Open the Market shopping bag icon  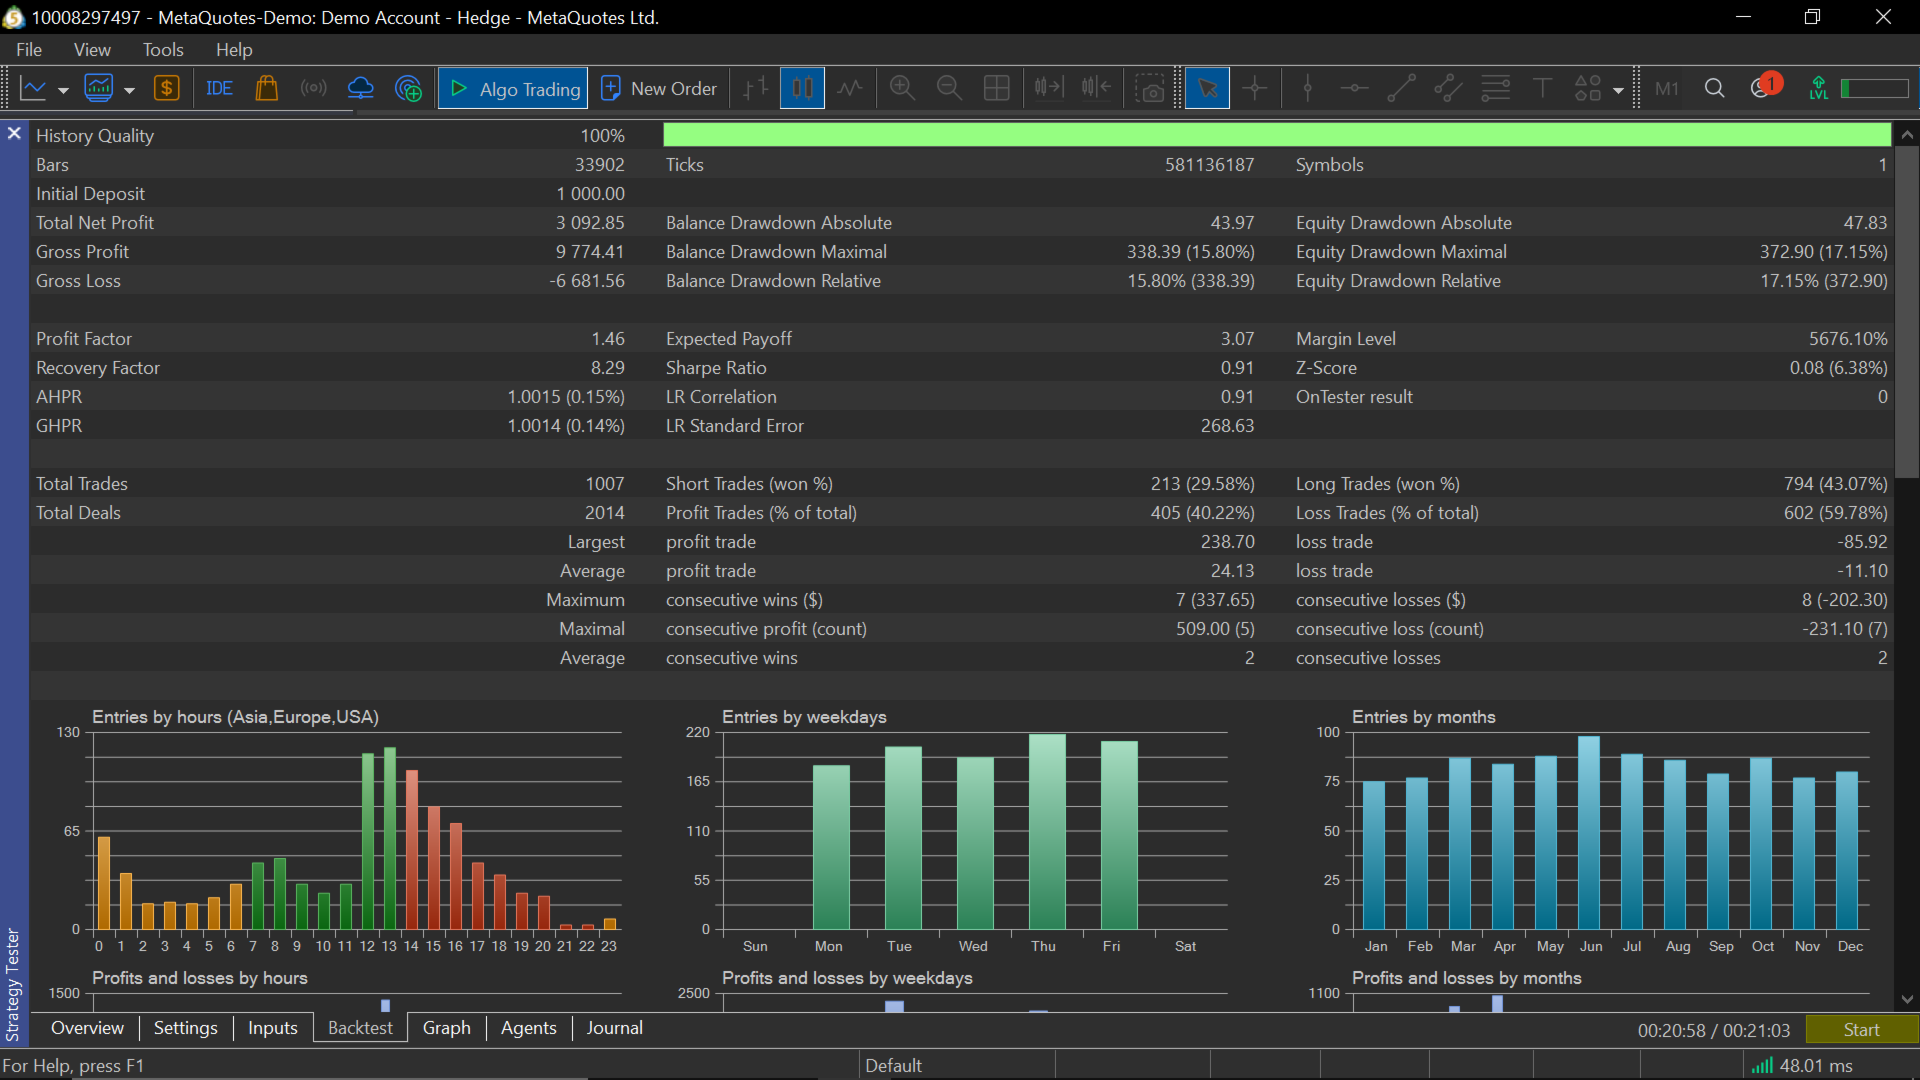(x=266, y=89)
